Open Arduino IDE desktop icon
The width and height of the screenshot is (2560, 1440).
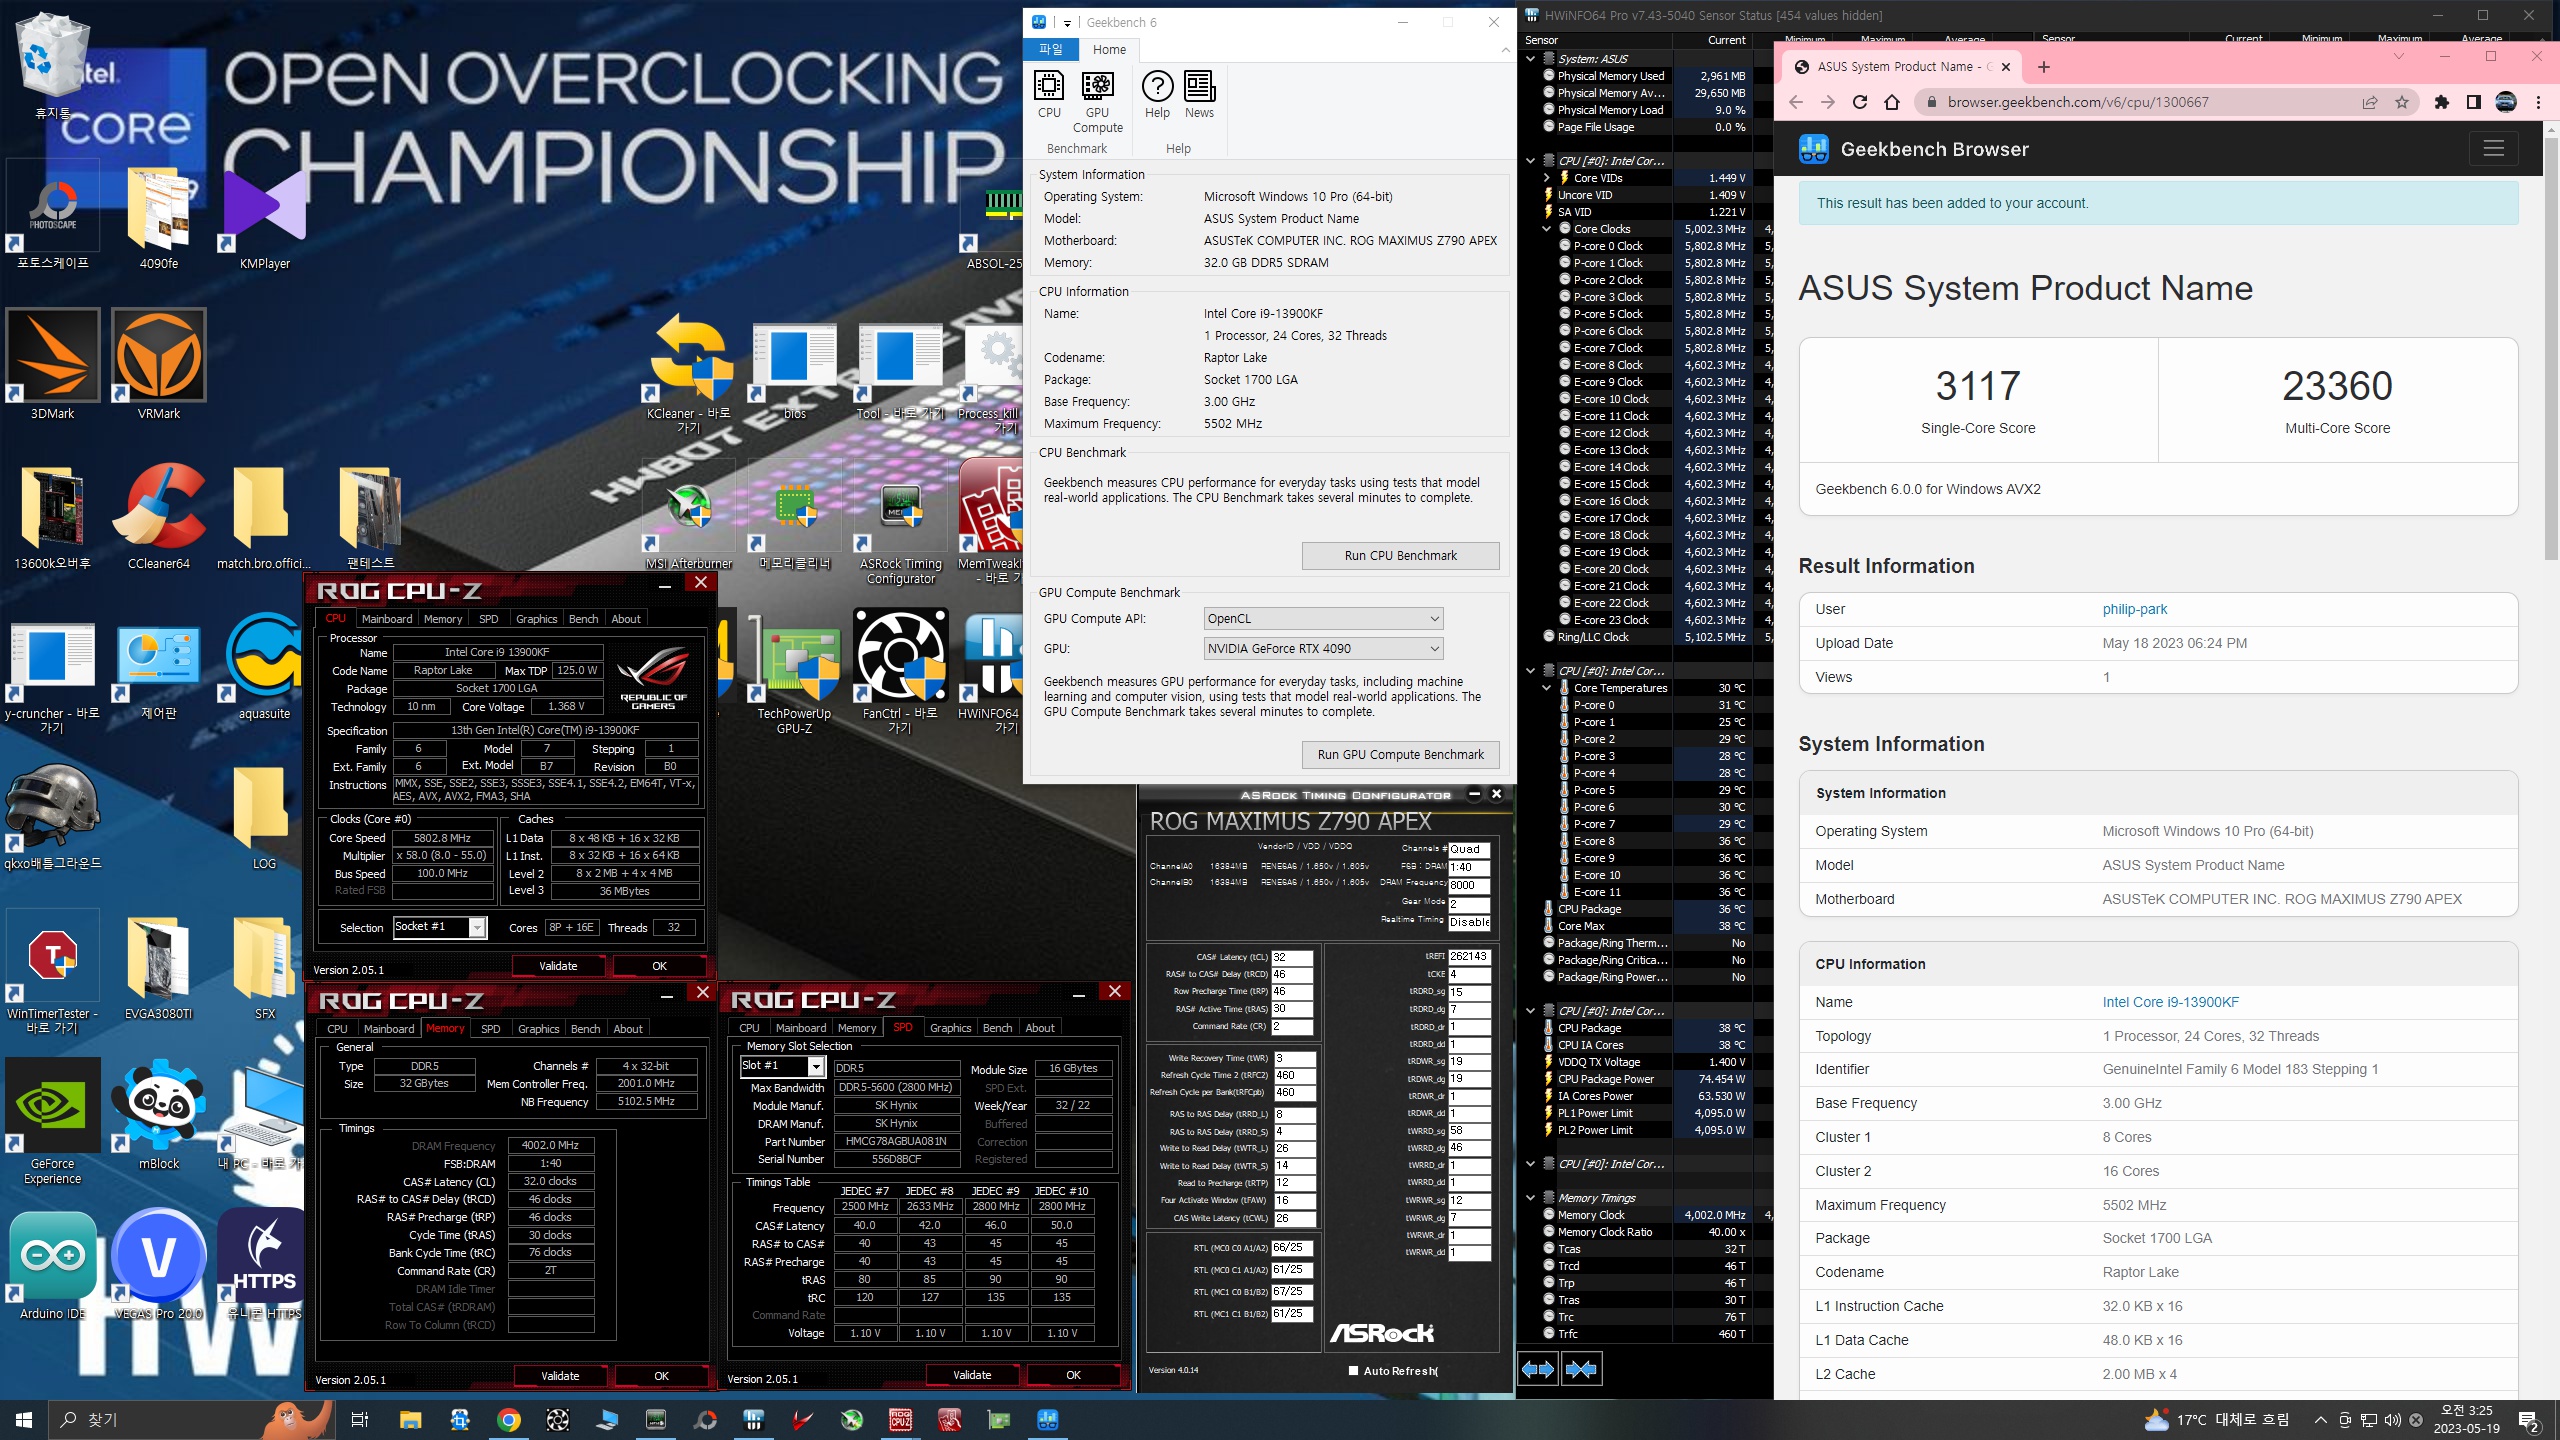pyautogui.click(x=53, y=1267)
